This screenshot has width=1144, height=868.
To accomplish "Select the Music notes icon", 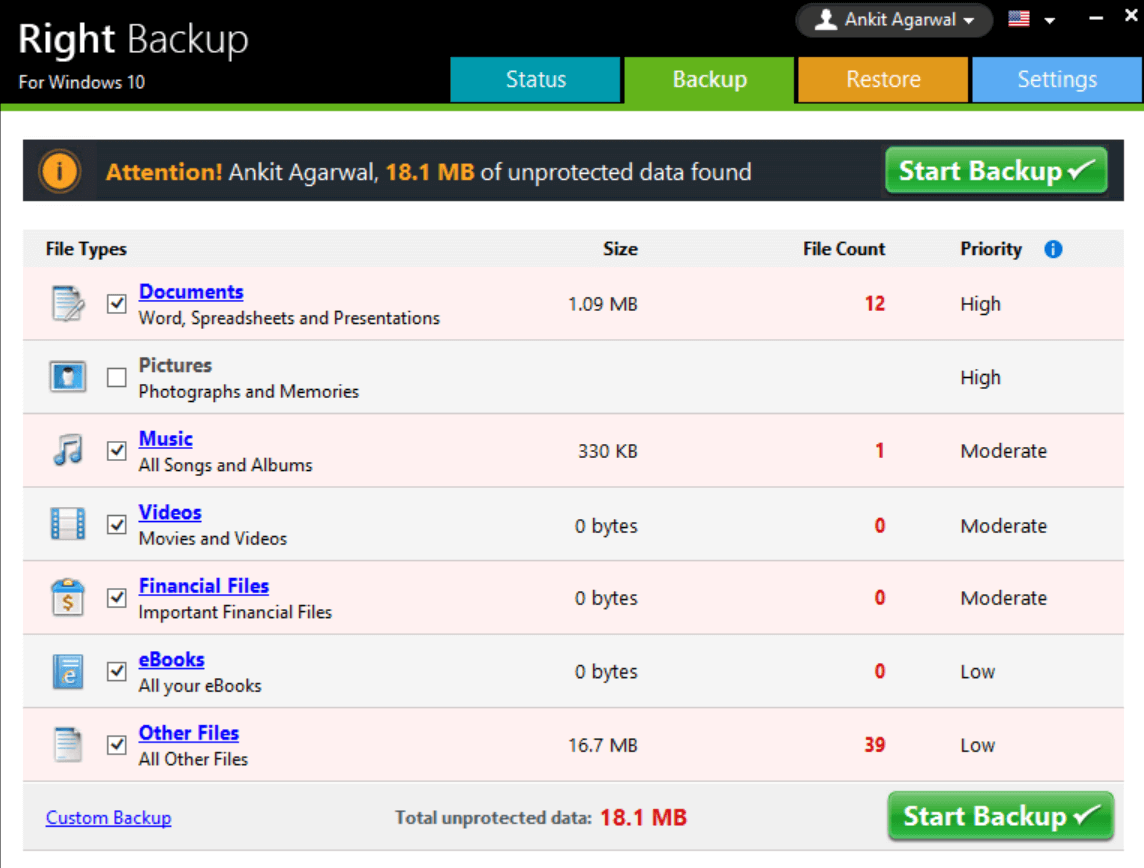I will (x=67, y=450).
